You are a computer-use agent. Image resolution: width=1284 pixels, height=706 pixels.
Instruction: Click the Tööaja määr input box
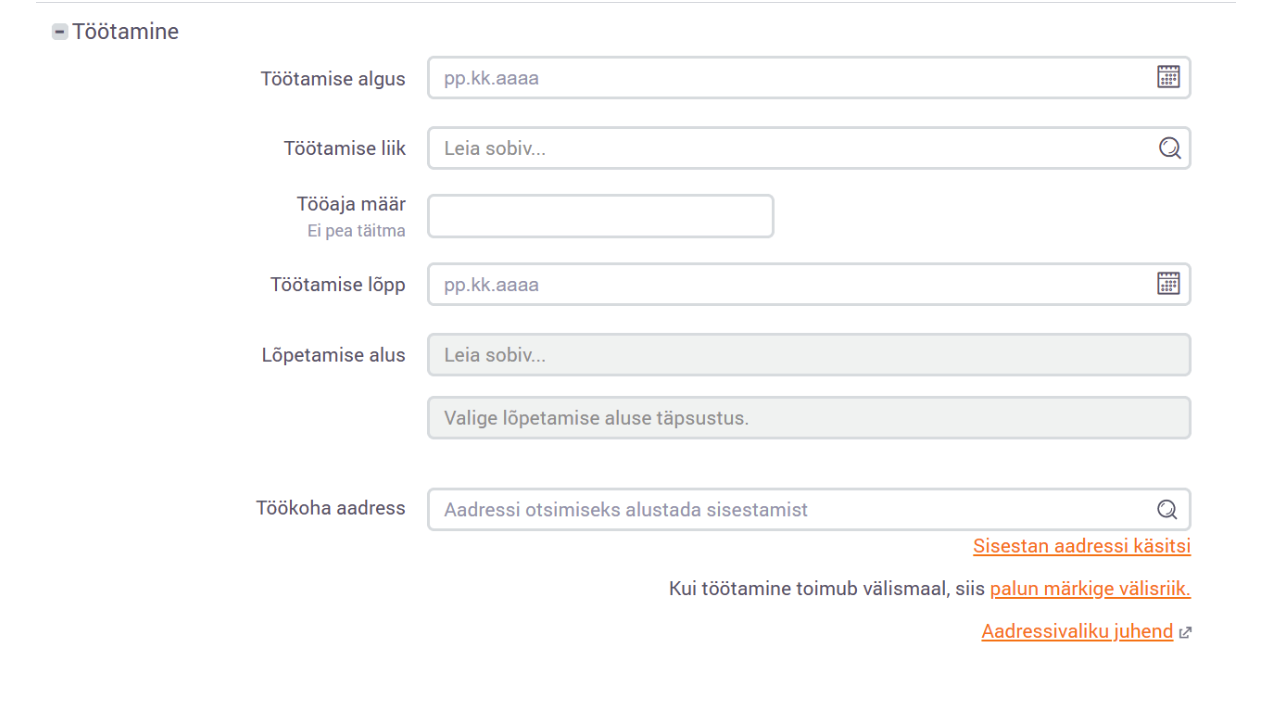(600, 216)
